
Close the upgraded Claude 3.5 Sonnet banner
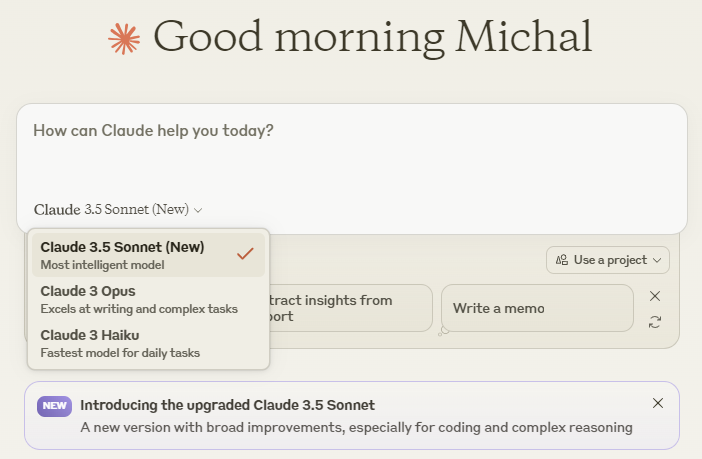(657, 403)
